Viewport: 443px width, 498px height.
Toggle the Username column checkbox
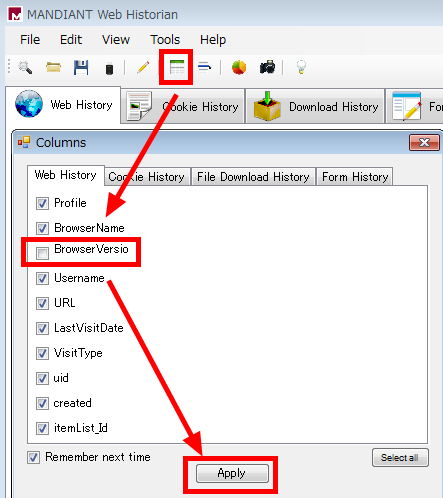click(42, 278)
